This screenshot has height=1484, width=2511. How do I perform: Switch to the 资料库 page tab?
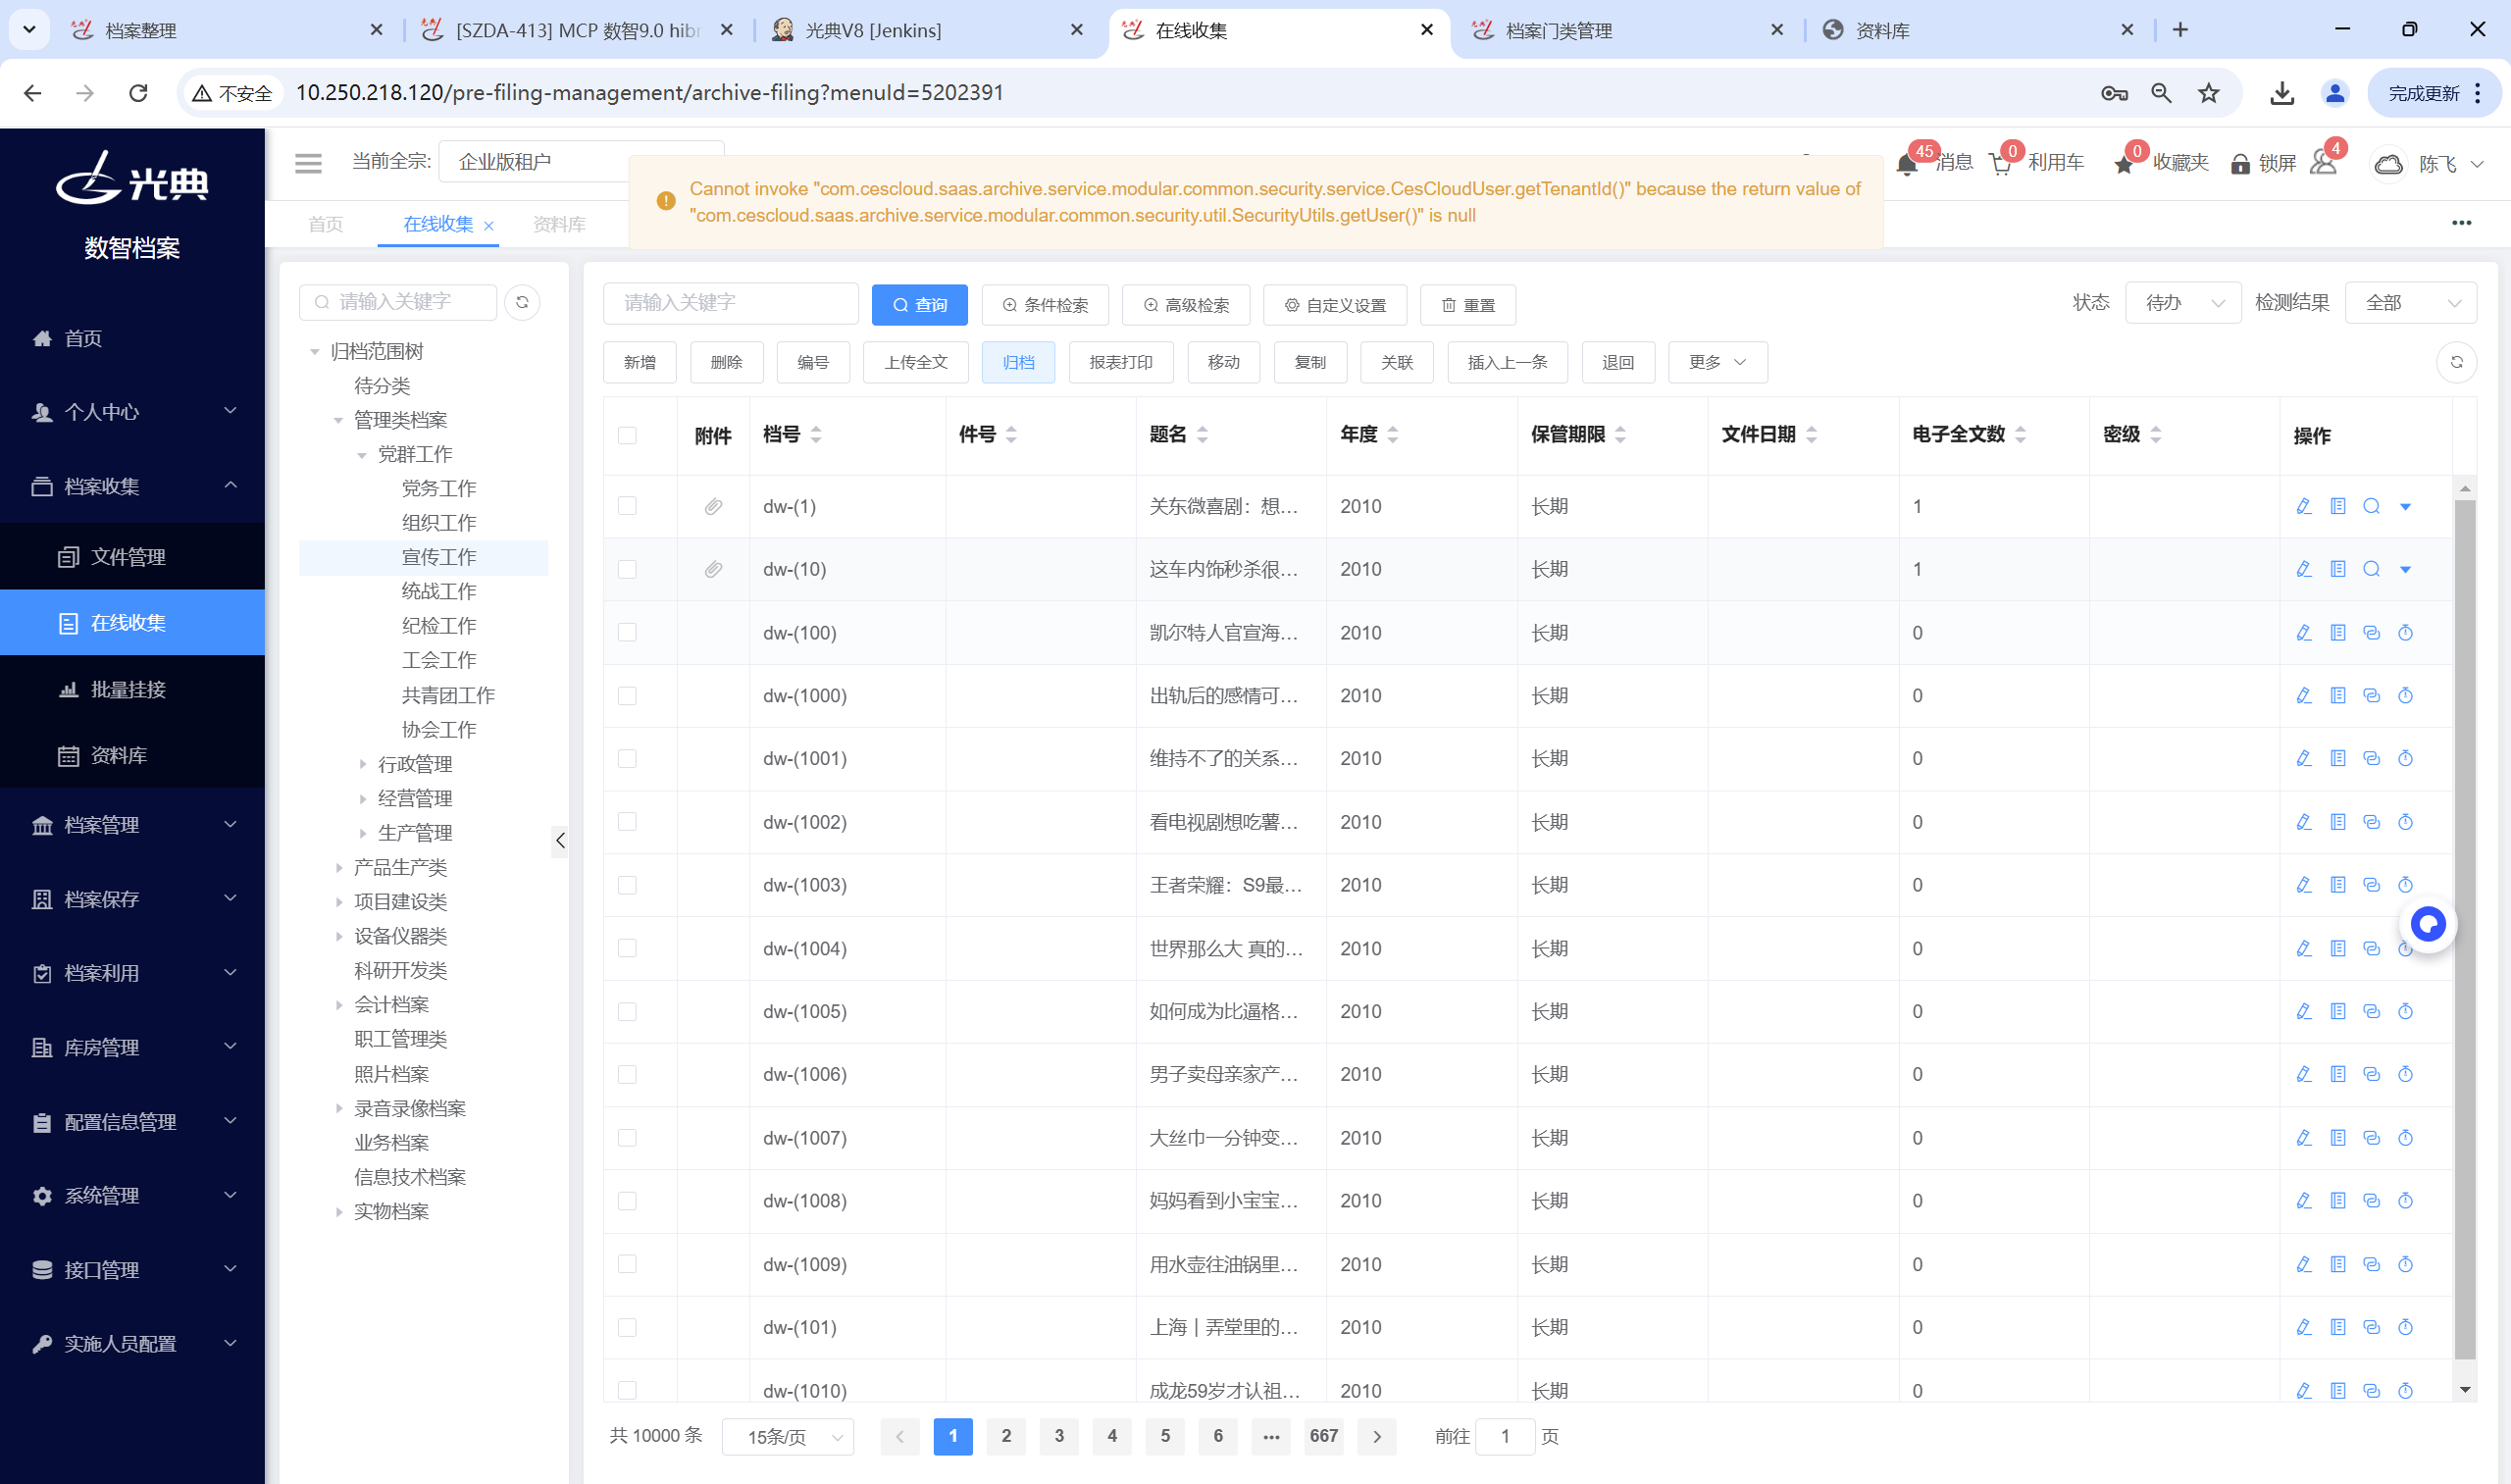[559, 224]
